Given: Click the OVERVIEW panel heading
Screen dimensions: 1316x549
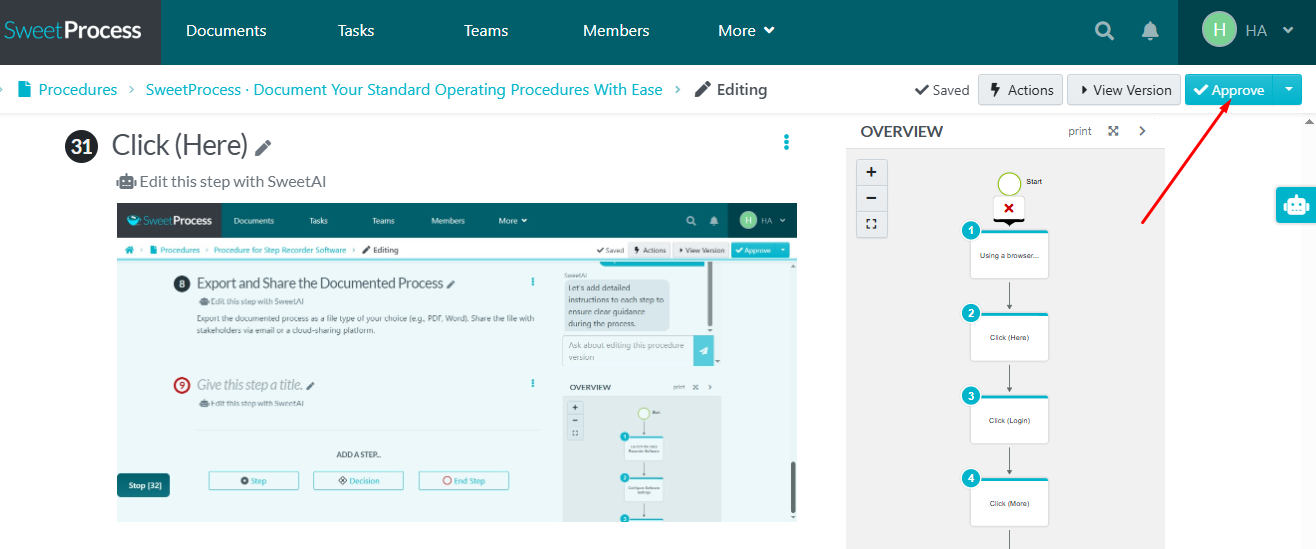Looking at the screenshot, I should 901,131.
